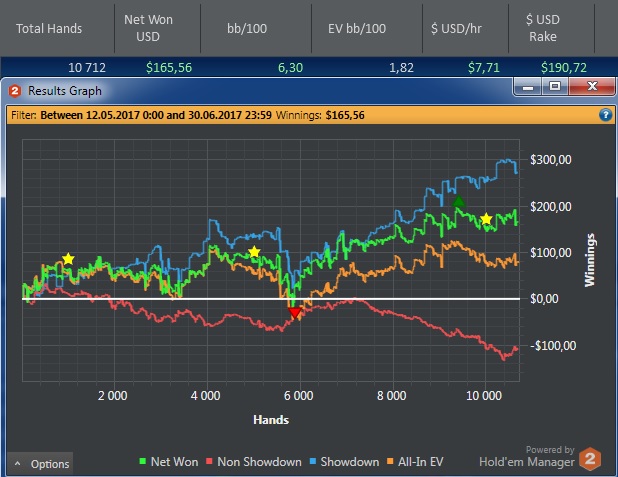Sort by bb/100 column header
This screenshot has width=618, height=477.
(256, 28)
